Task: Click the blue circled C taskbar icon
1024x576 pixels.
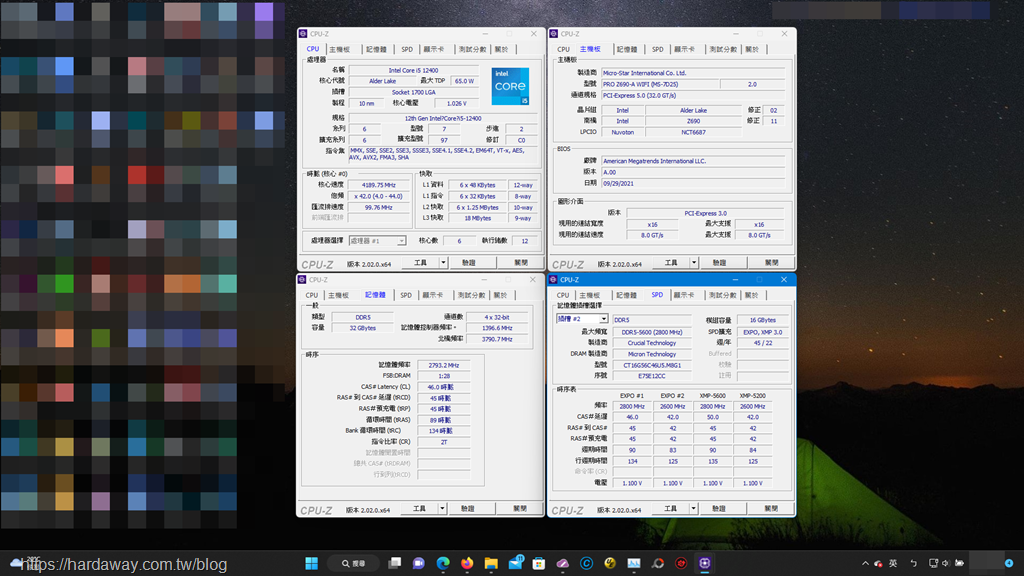Action: [586, 563]
